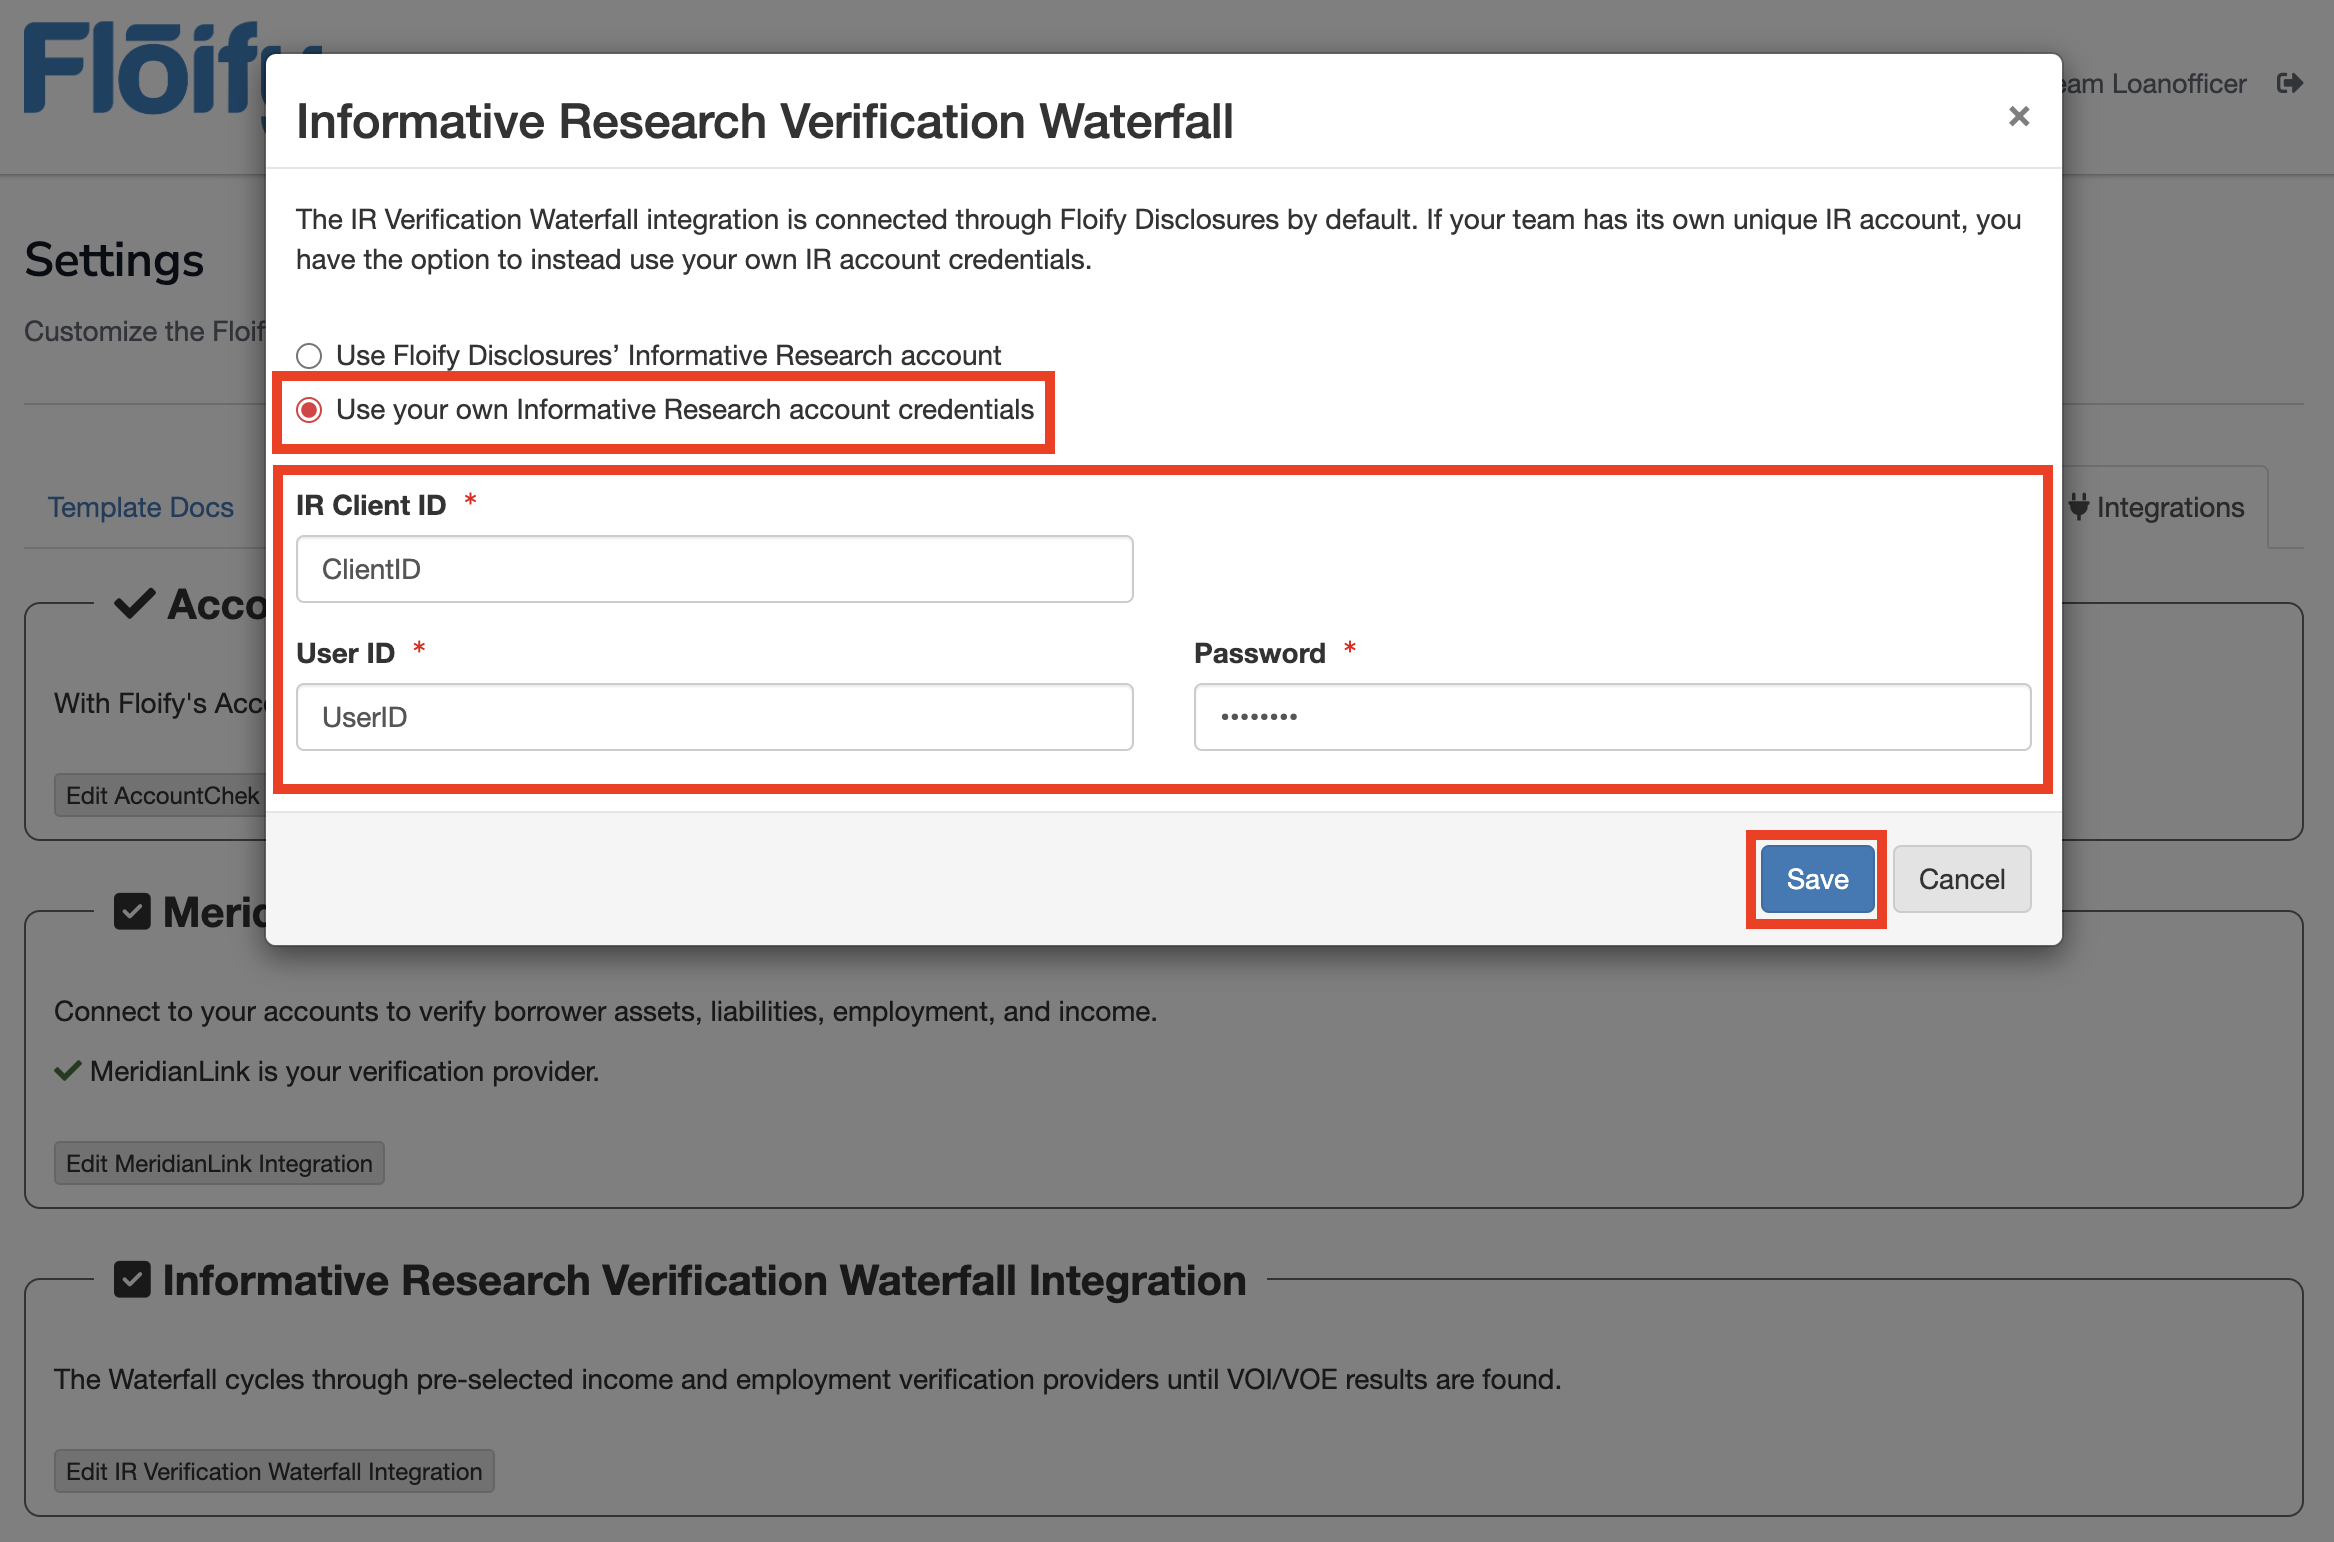The width and height of the screenshot is (2334, 1542).
Task: Click the IR Client ID input field
Action: pyautogui.click(x=714, y=569)
